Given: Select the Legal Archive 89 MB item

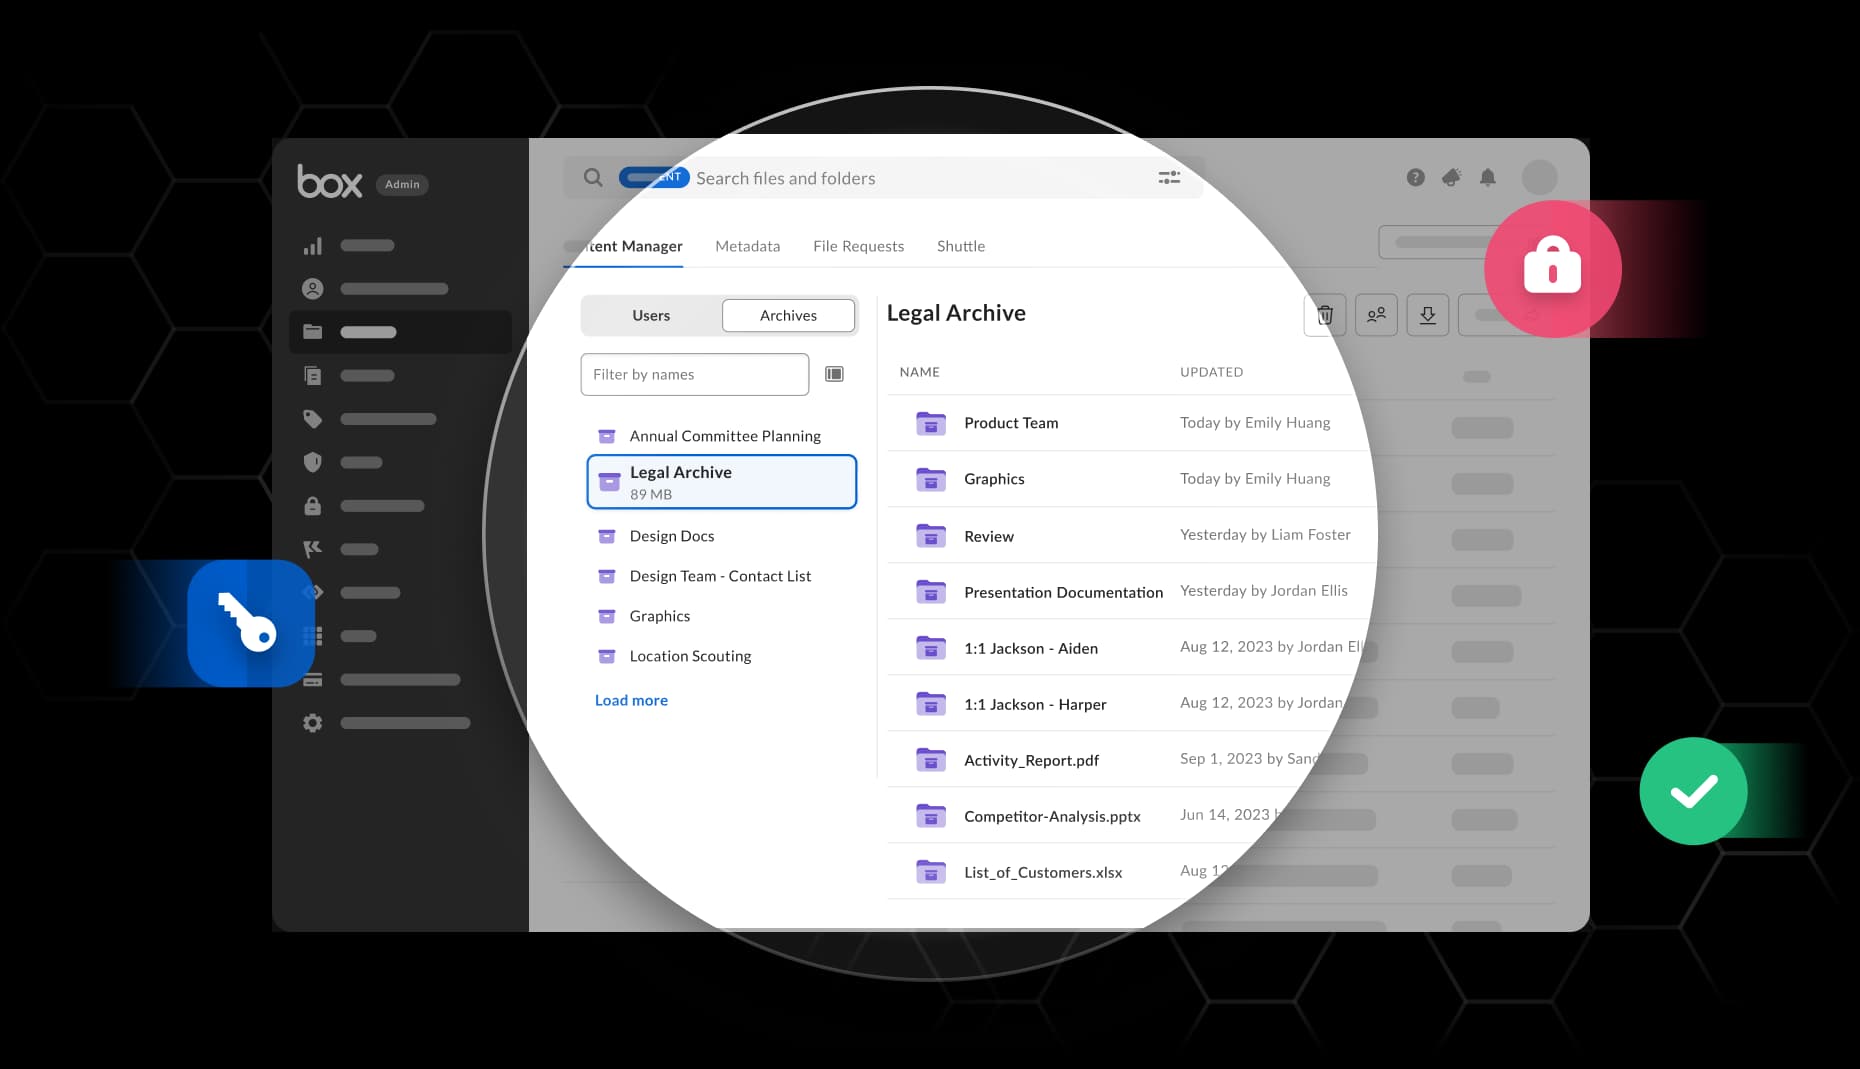Looking at the screenshot, I should pyautogui.click(x=722, y=482).
